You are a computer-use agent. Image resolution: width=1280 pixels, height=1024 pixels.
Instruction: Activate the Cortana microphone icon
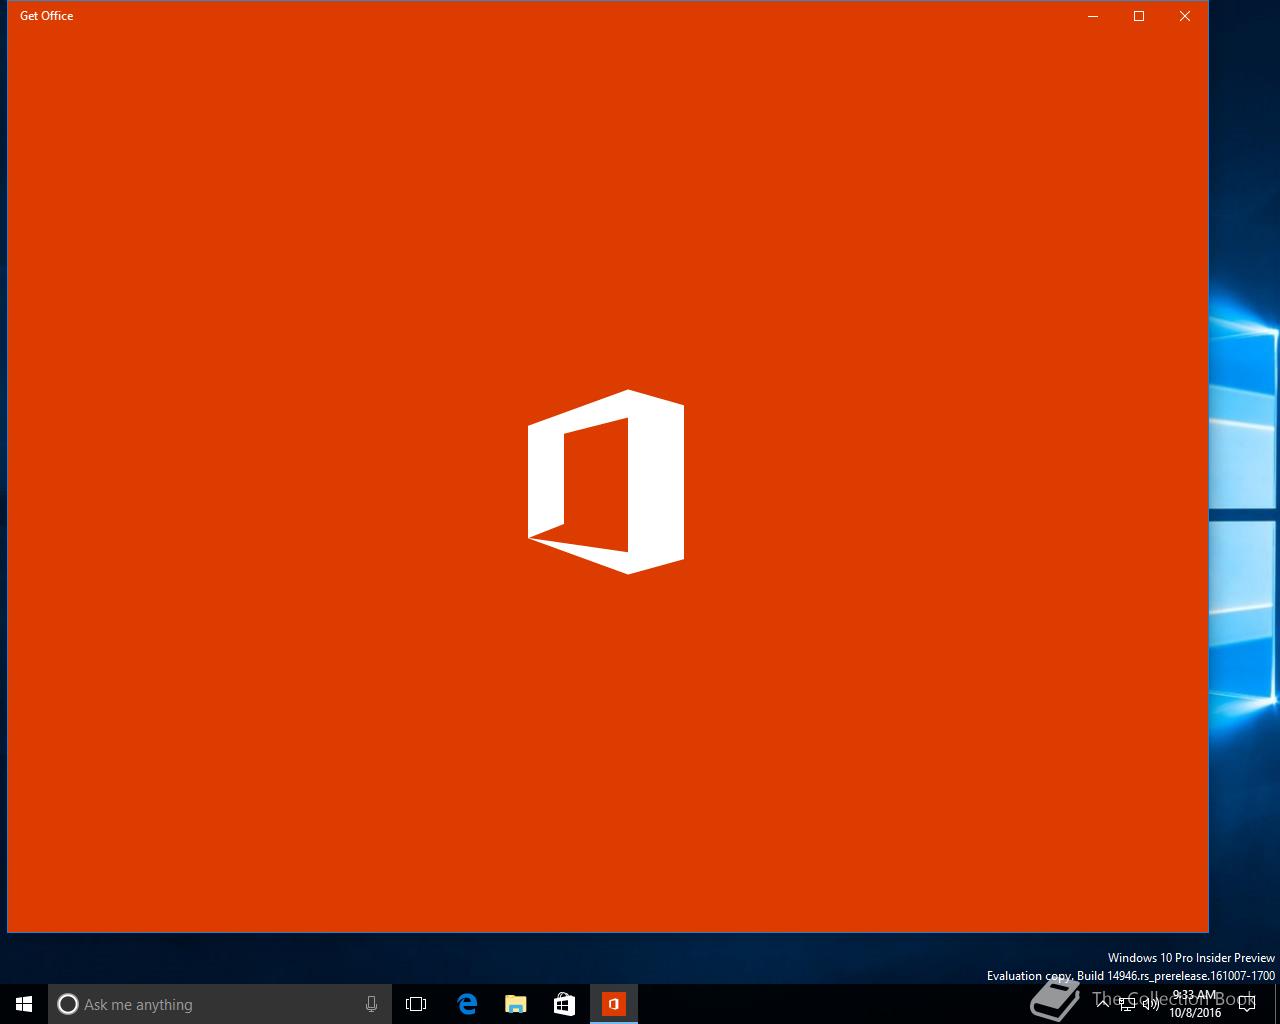tap(371, 1004)
